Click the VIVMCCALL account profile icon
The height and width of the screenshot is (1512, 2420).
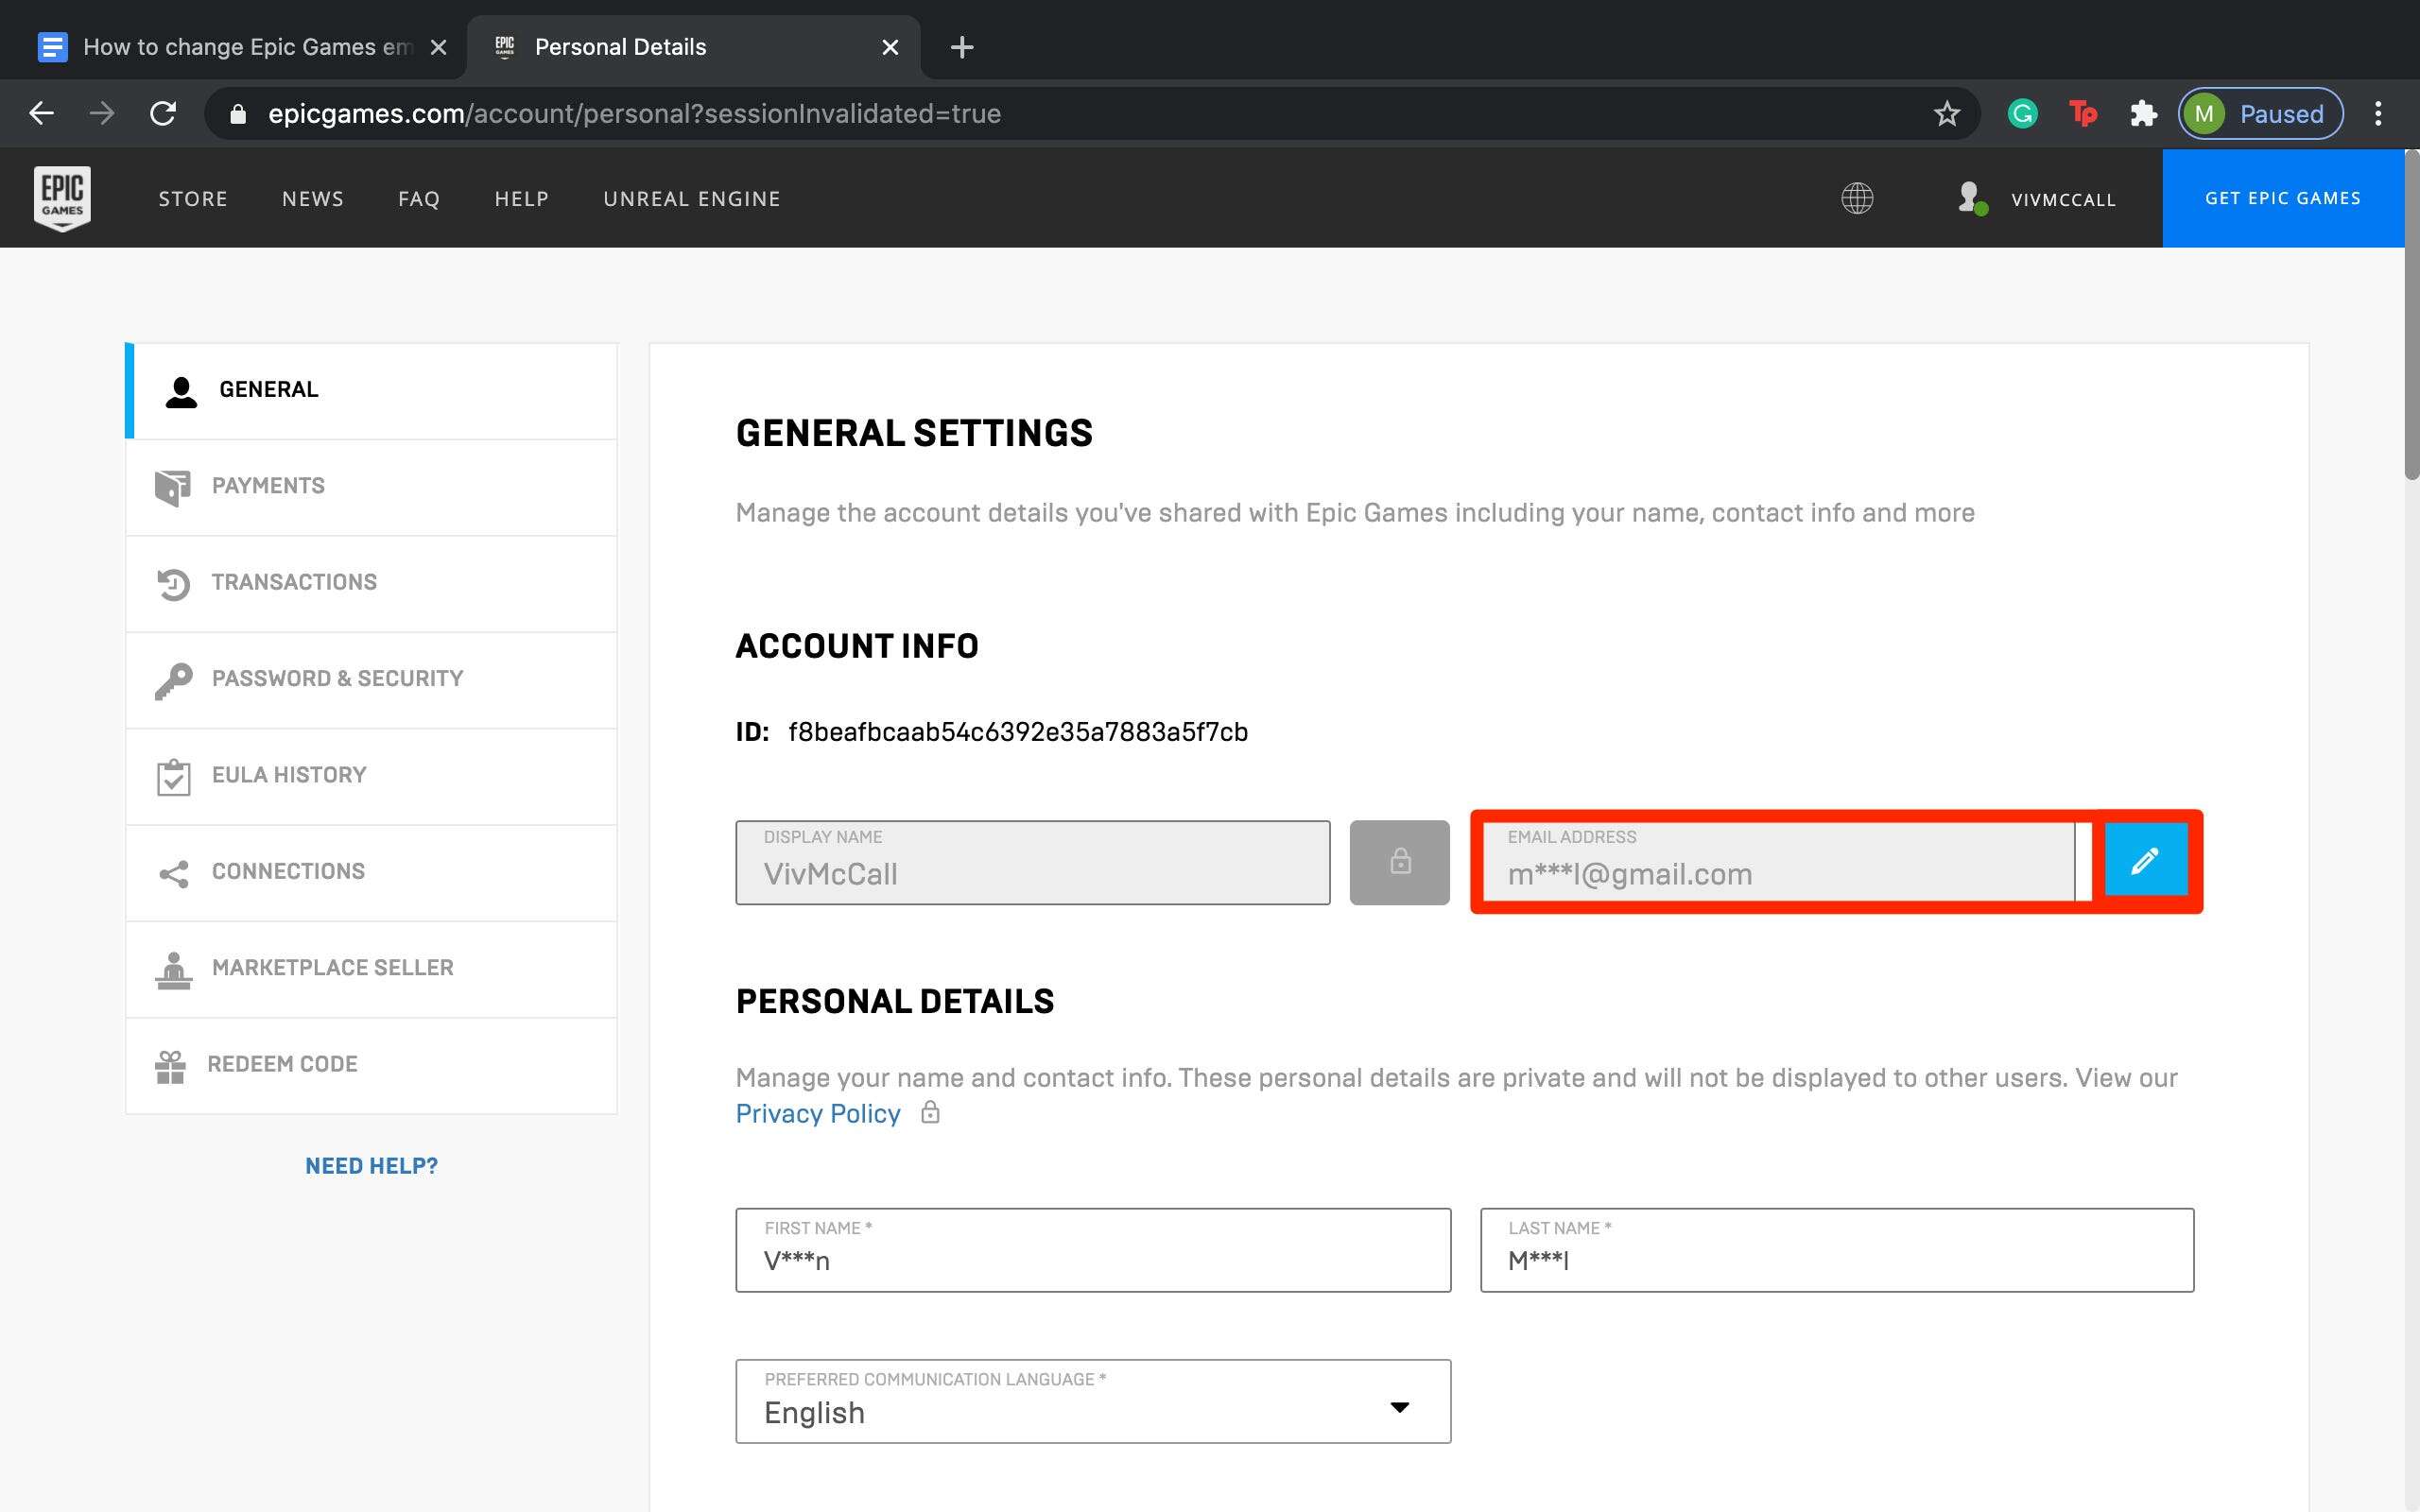pyautogui.click(x=1969, y=197)
